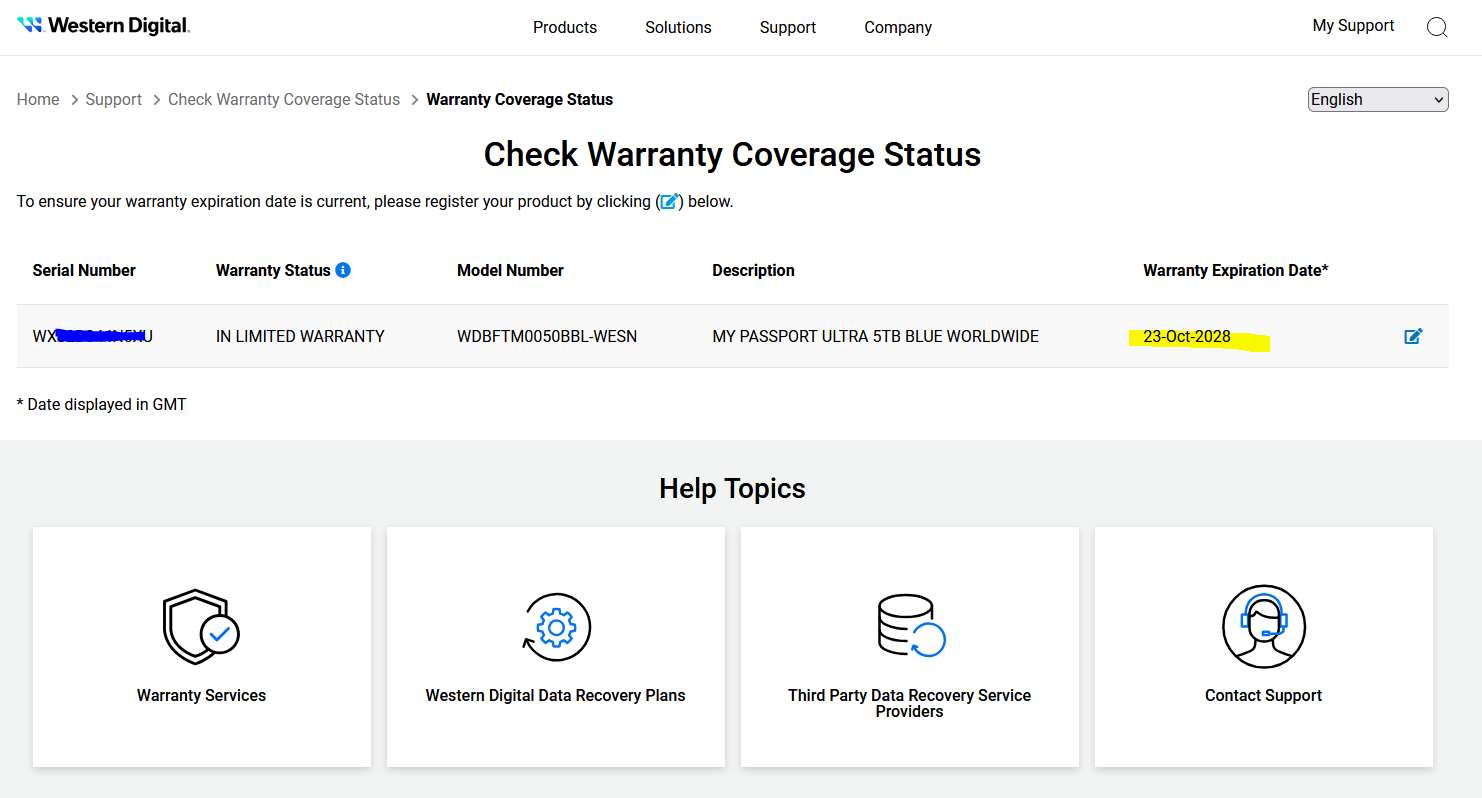This screenshot has width=1482, height=798.
Task: Click the Warranty Services shield icon
Action: pyautogui.click(x=201, y=627)
